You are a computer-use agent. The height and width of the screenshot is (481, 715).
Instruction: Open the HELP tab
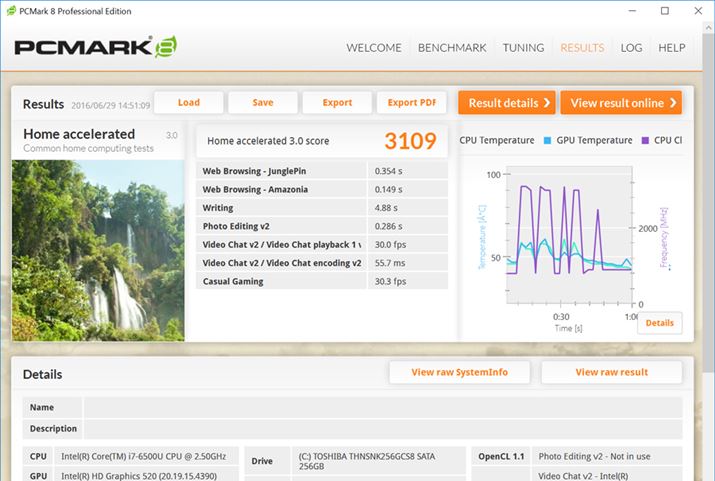pos(671,48)
